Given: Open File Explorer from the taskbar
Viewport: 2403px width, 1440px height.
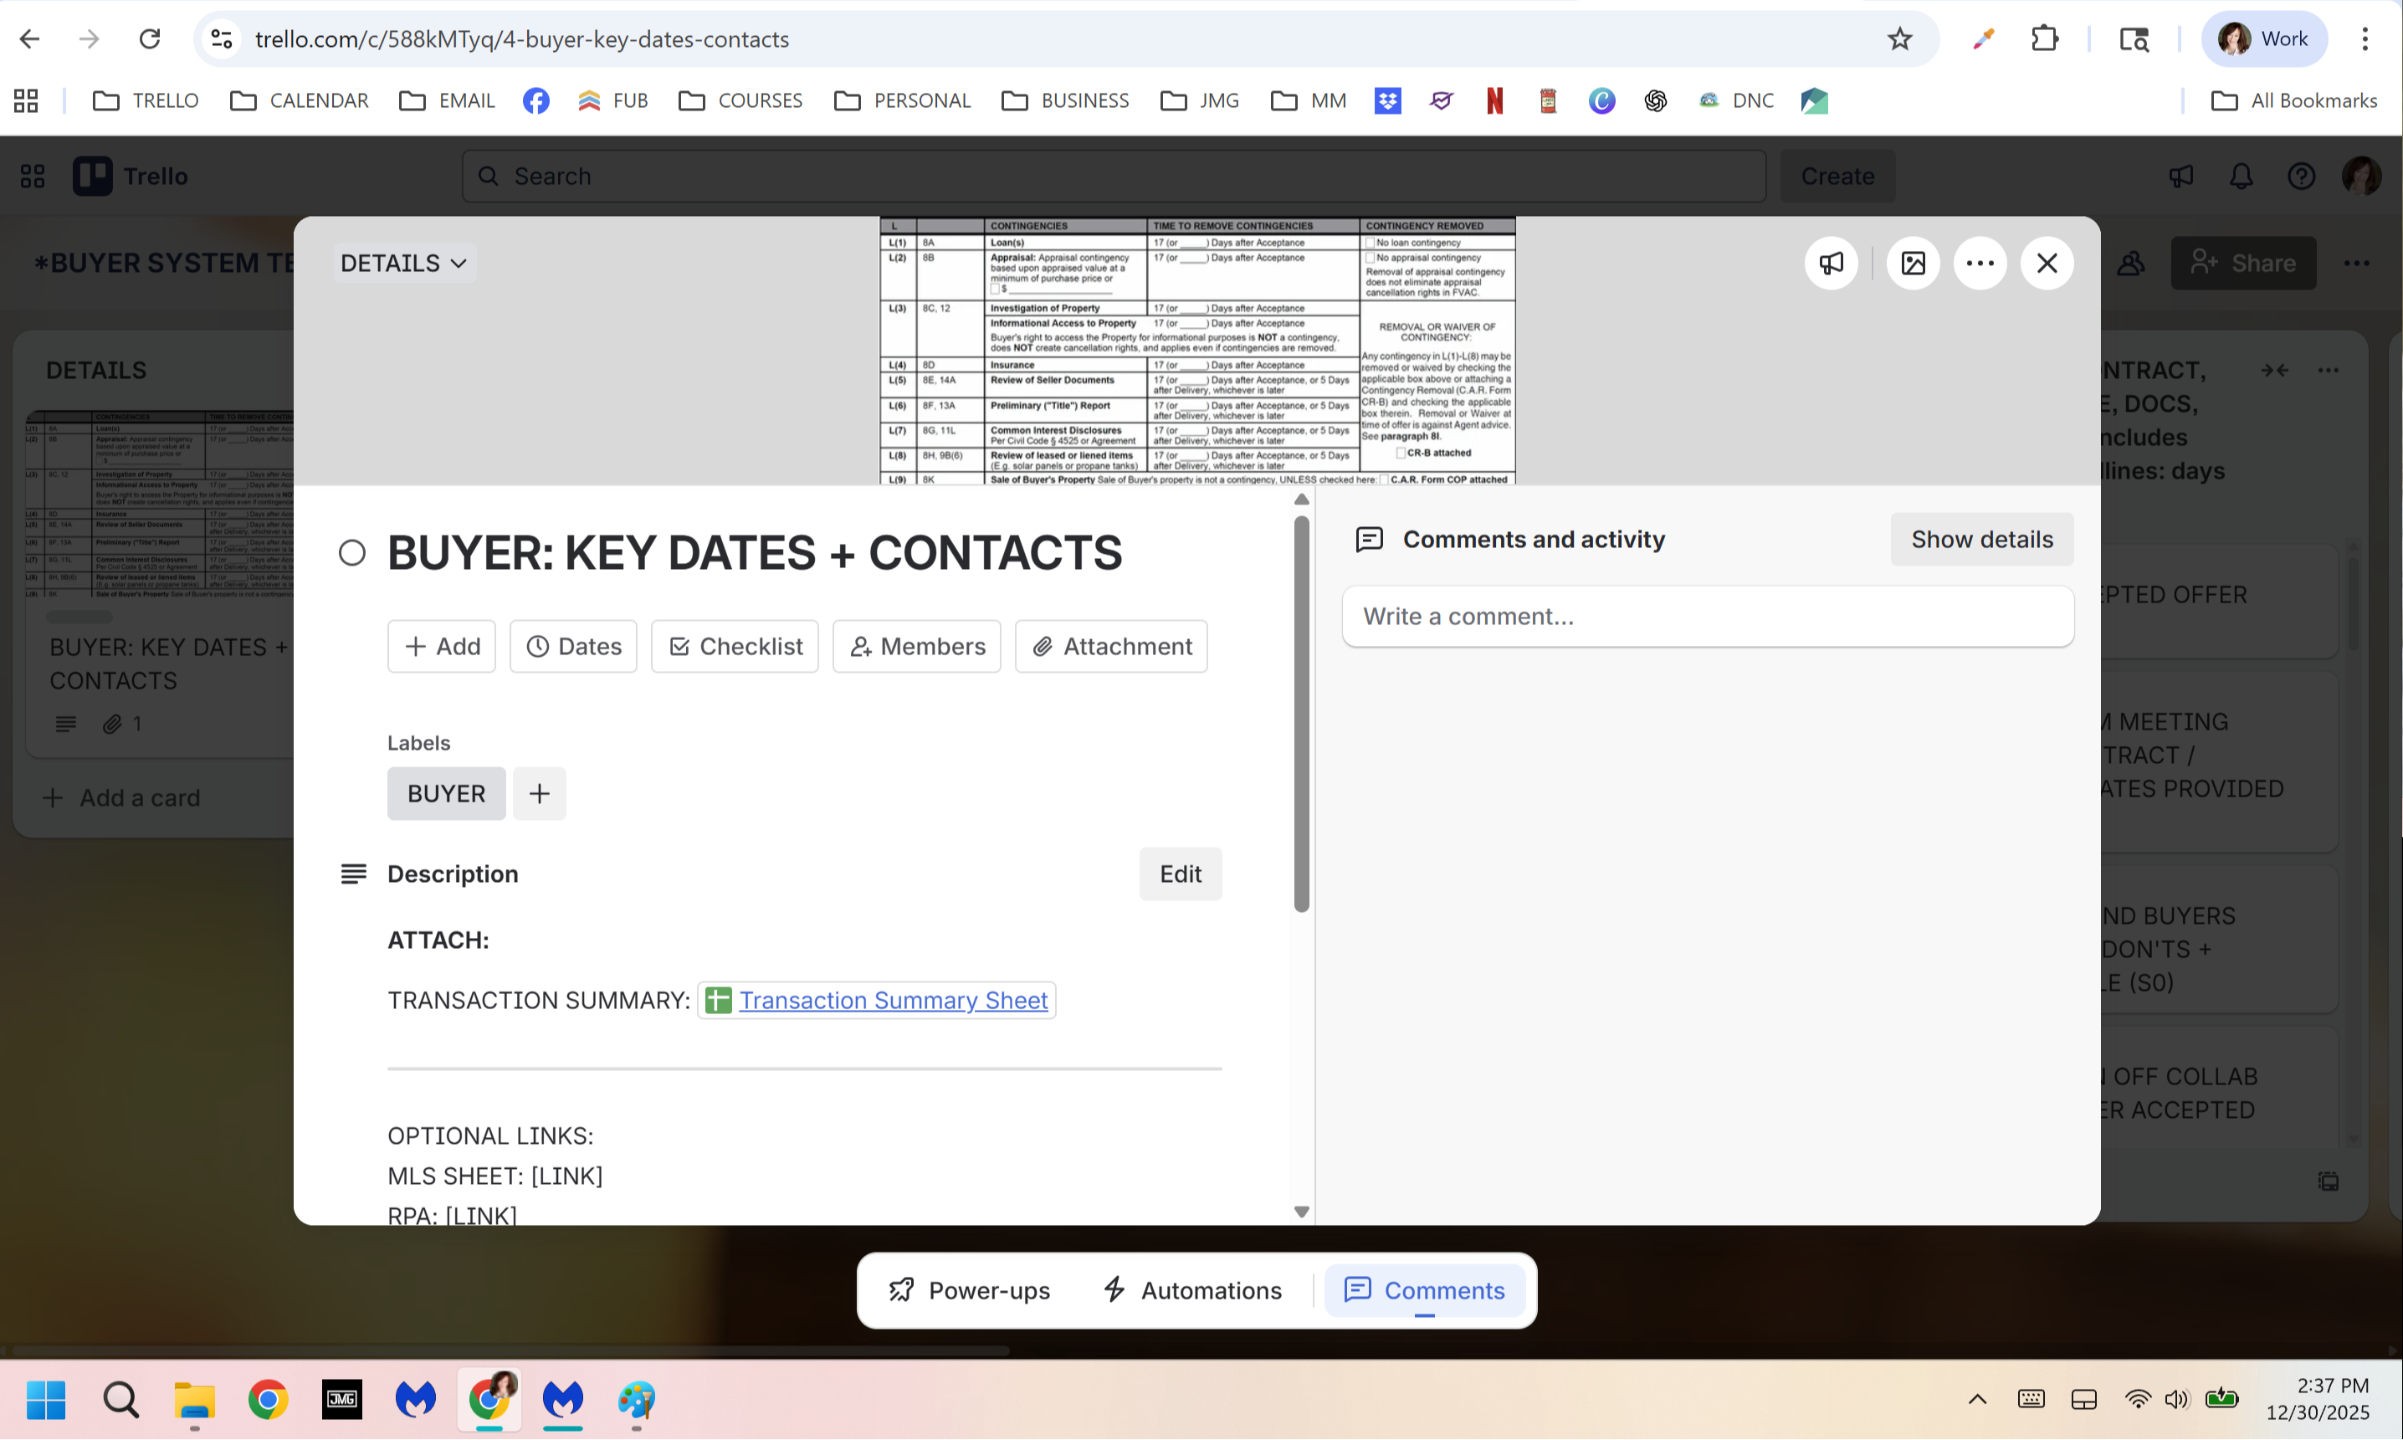Looking at the screenshot, I should (x=194, y=1400).
